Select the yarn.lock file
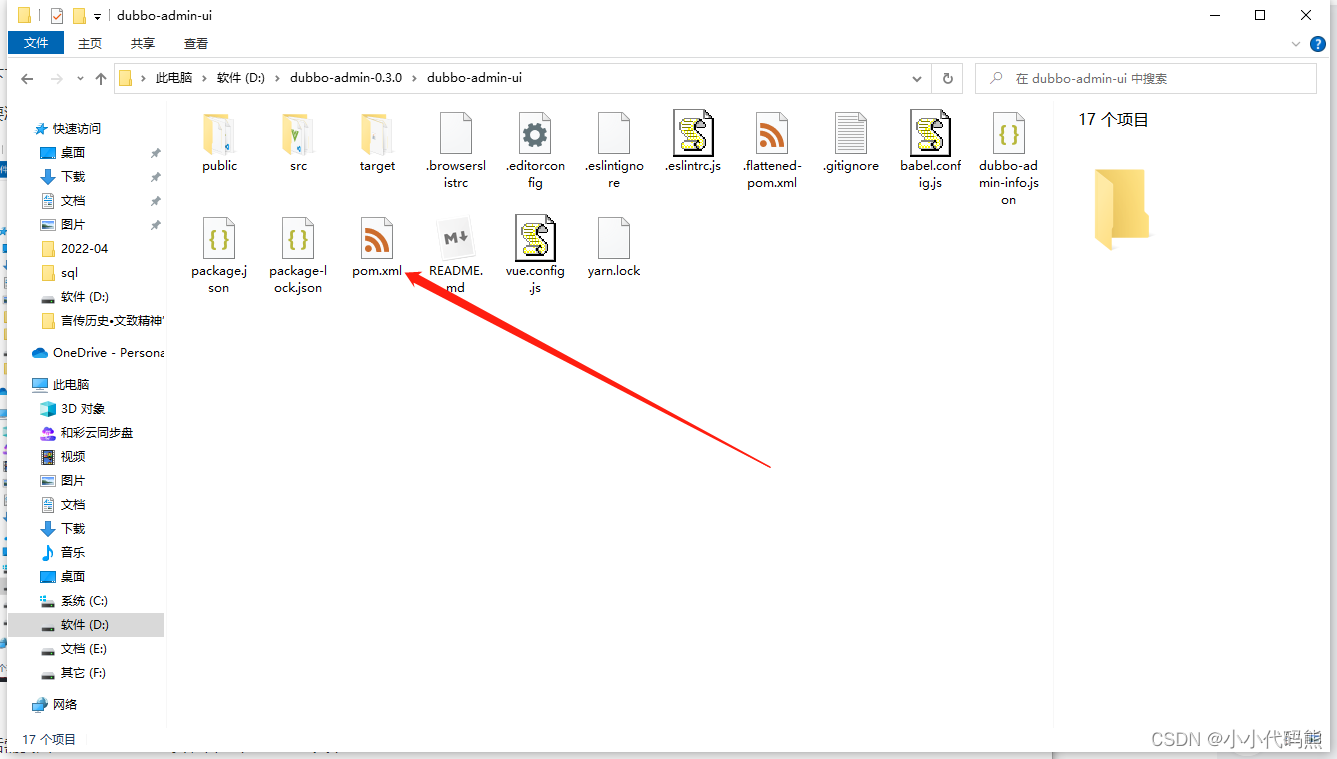This screenshot has height=759, width=1337. coord(614,247)
